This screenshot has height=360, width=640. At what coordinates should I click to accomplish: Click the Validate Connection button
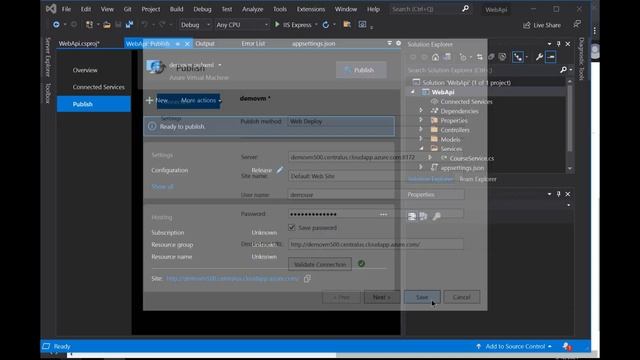coord(320,264)
